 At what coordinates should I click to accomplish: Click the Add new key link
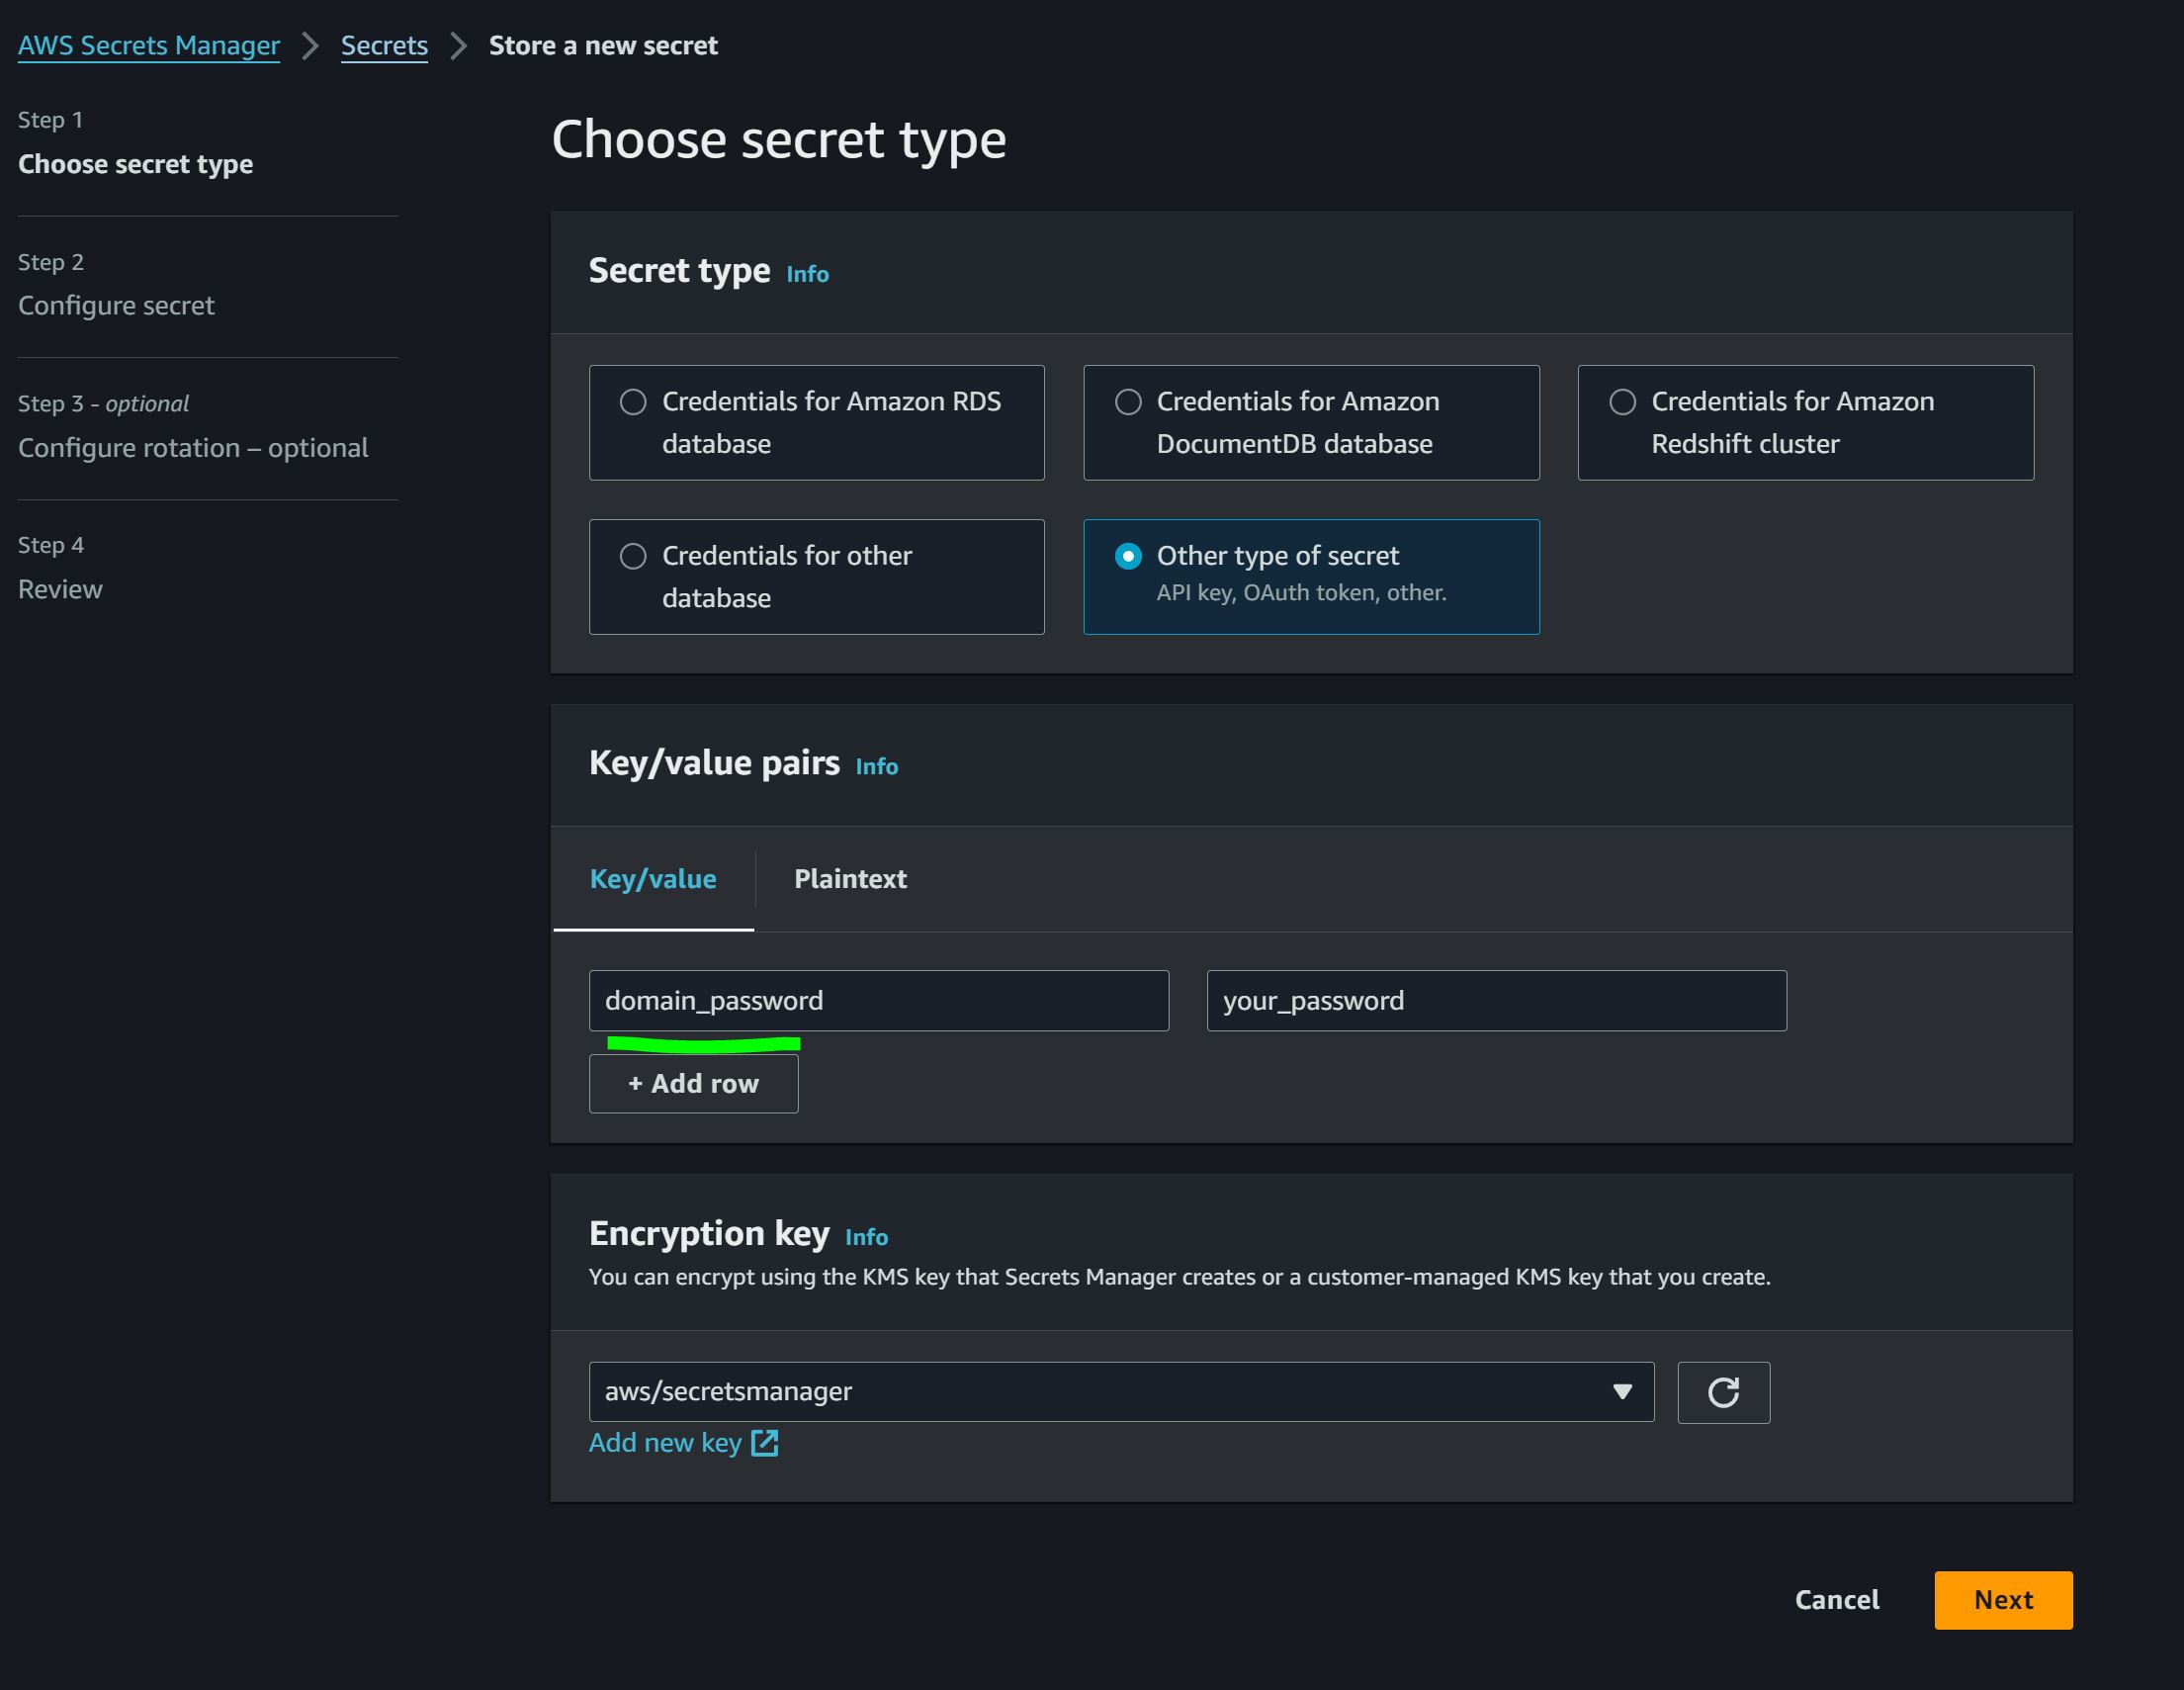pos(665,1443)
